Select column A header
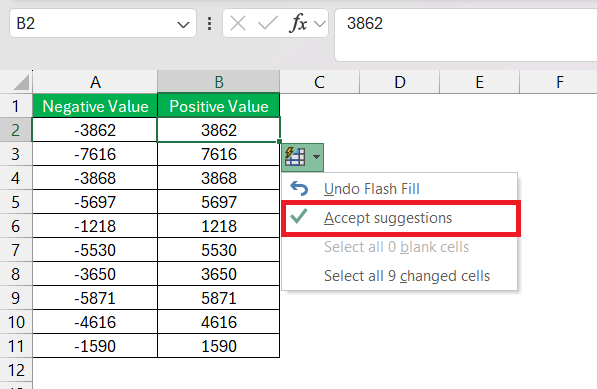Screen dimensions: 597x389 pyautogui.click(x=95, y=82)
